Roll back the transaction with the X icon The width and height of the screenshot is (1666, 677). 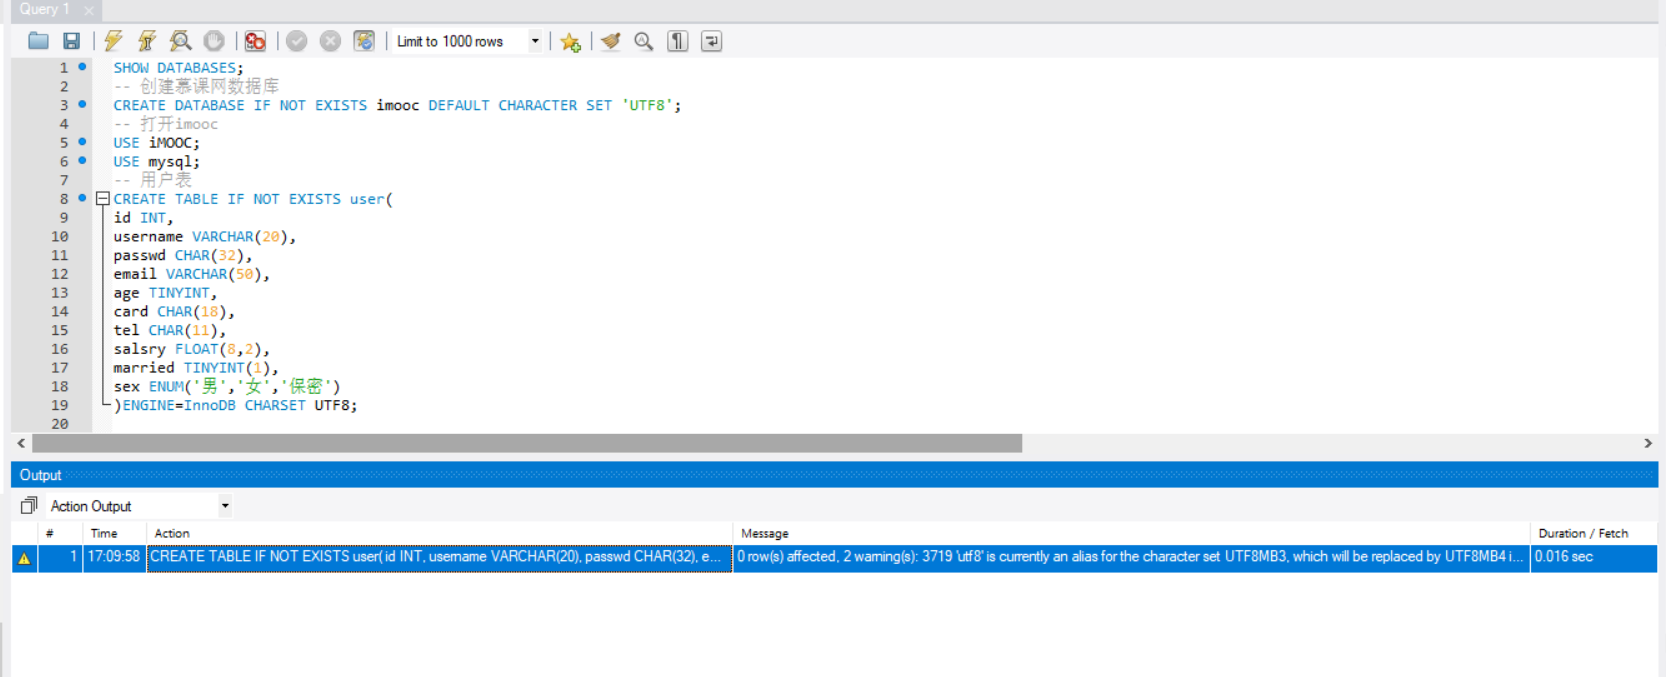point(330,41)
